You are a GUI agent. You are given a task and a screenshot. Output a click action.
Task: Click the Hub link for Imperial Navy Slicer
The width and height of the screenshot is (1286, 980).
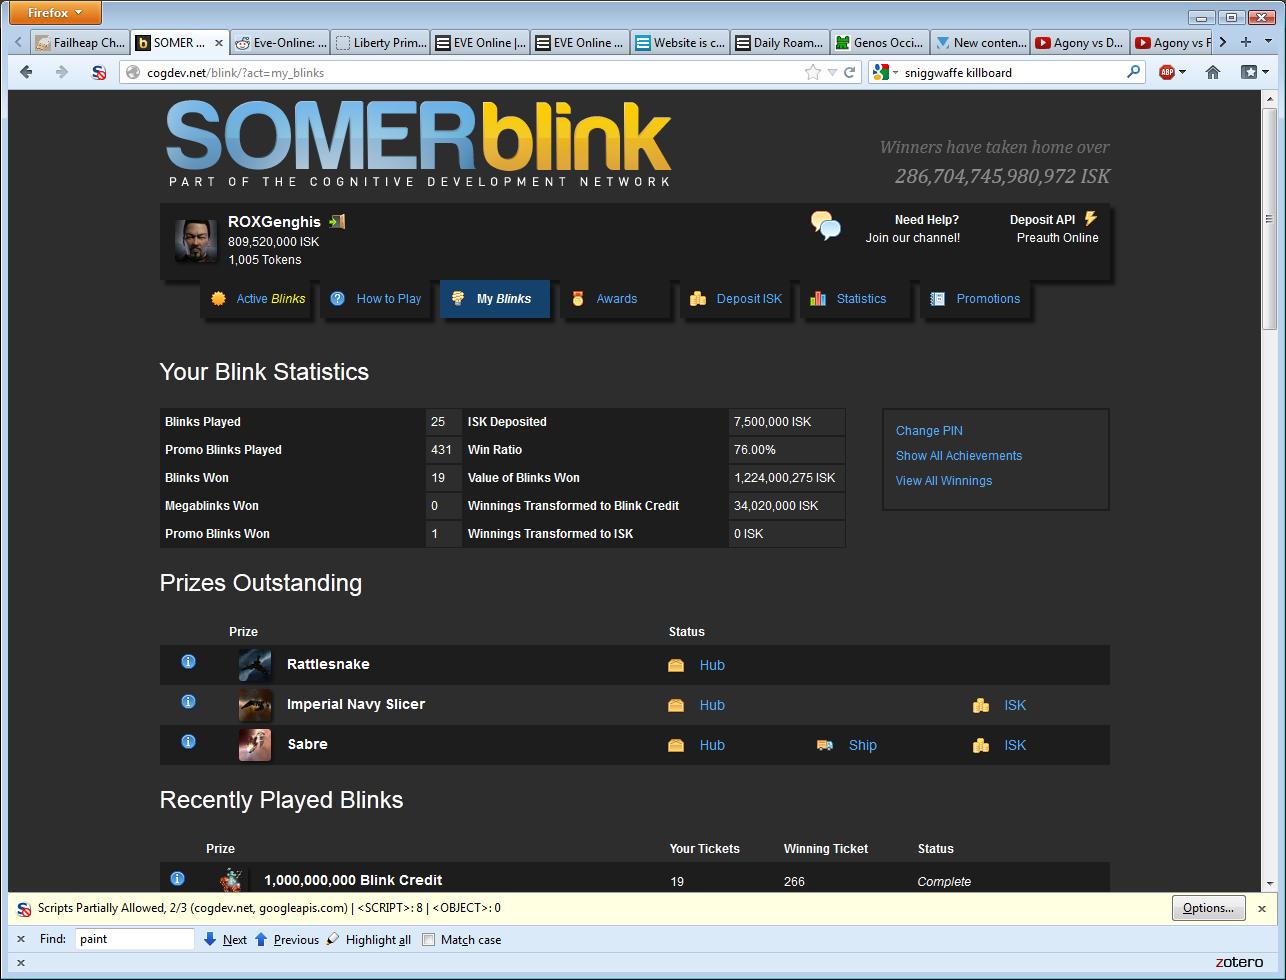(712, 705)
